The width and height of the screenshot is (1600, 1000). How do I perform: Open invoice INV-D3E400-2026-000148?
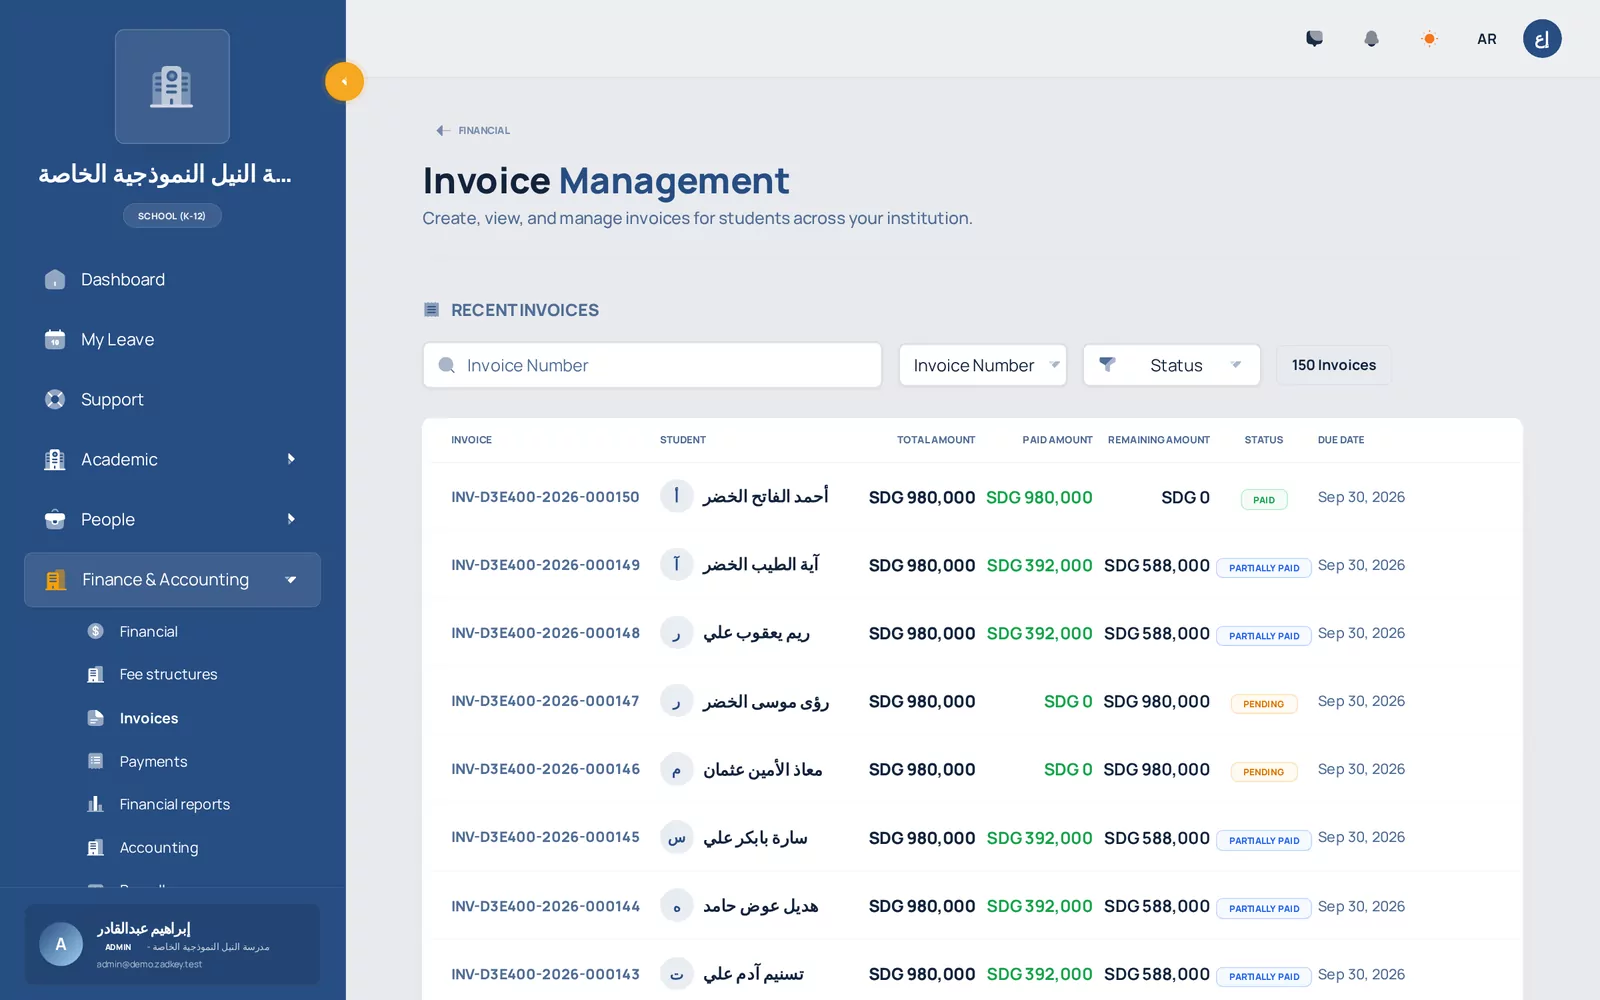click(545, 633)
